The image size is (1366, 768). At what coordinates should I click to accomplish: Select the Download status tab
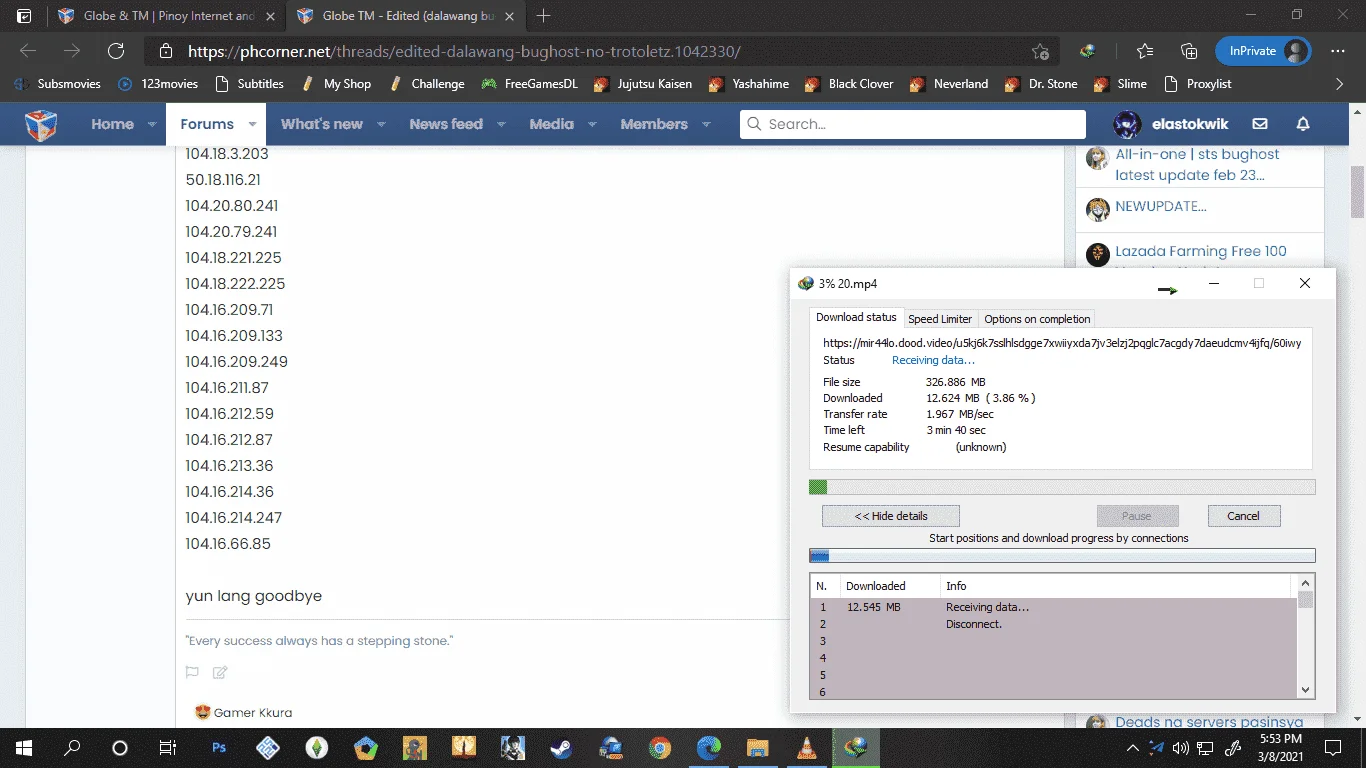pos(856,317)
